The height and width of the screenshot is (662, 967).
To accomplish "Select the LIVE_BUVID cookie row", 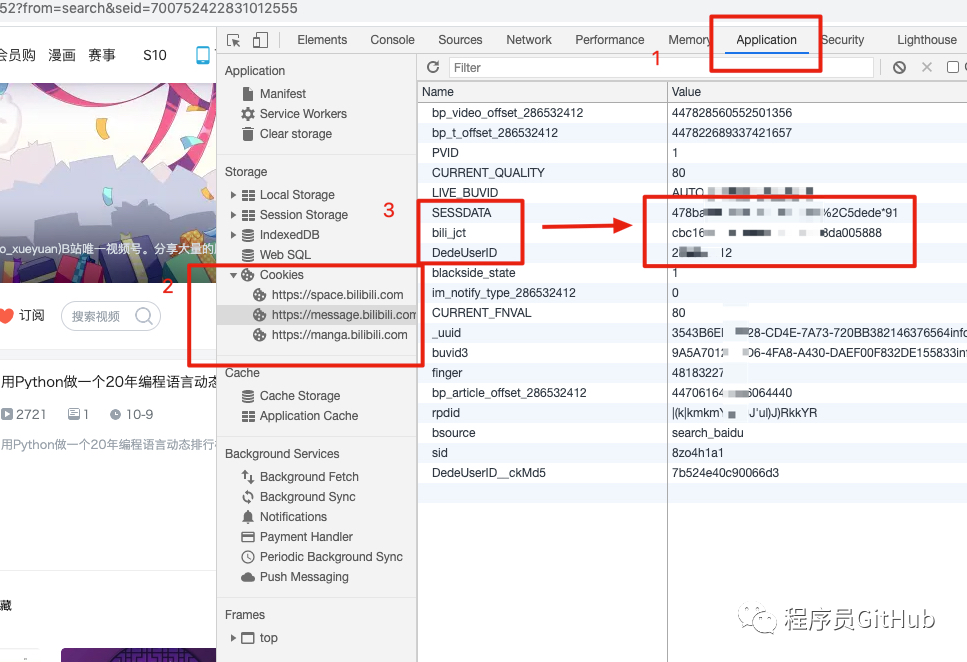I will (x=692, y=193).
